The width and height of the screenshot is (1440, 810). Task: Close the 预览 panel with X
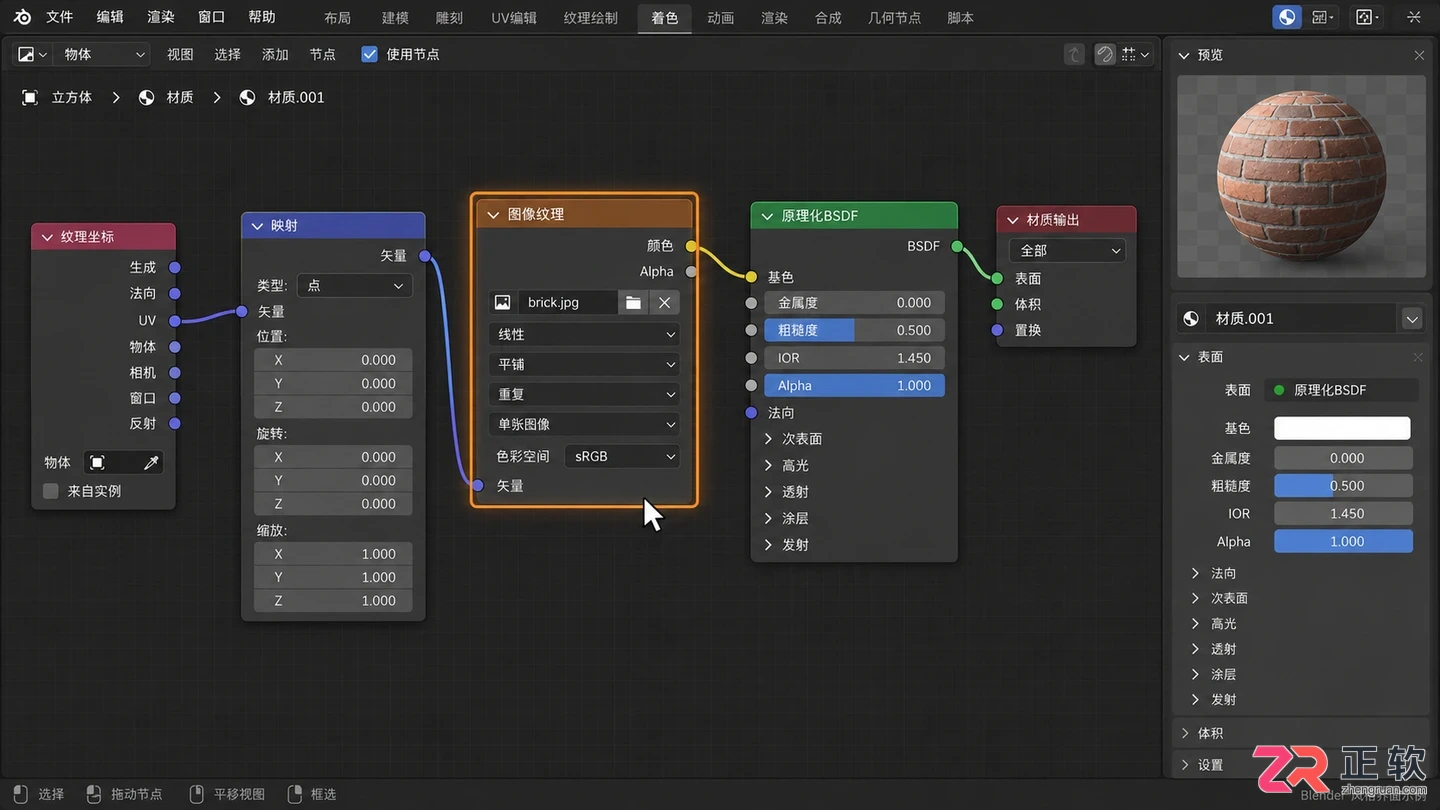pyautogui.click(x=1419, y=55)
